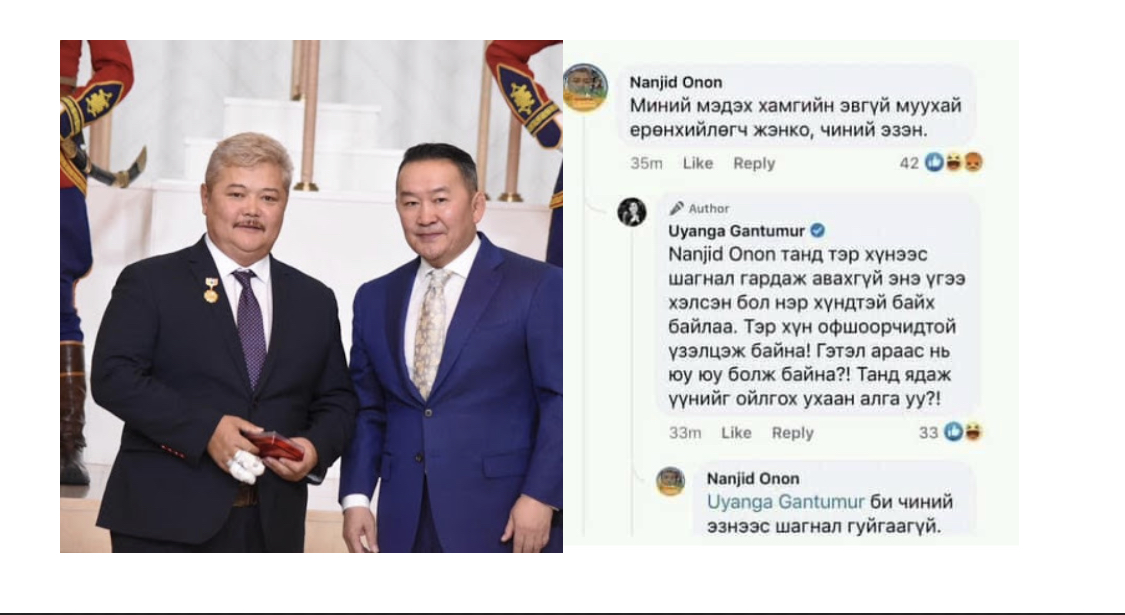The width and height of the screenshot is (1125, 615).
Task: Click the angry reaction icon on first comment
Action: (974, 162)
